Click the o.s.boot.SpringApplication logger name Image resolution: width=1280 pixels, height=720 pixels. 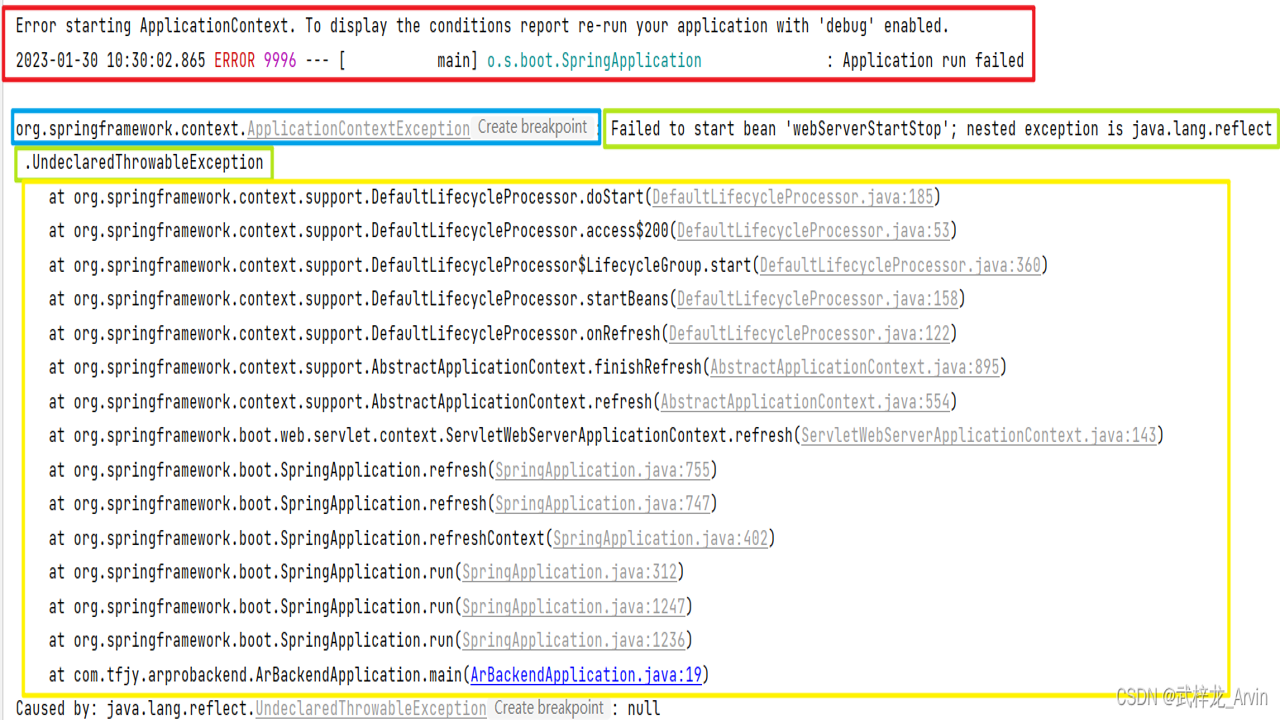pyautogui.click(x=594, y=61)
